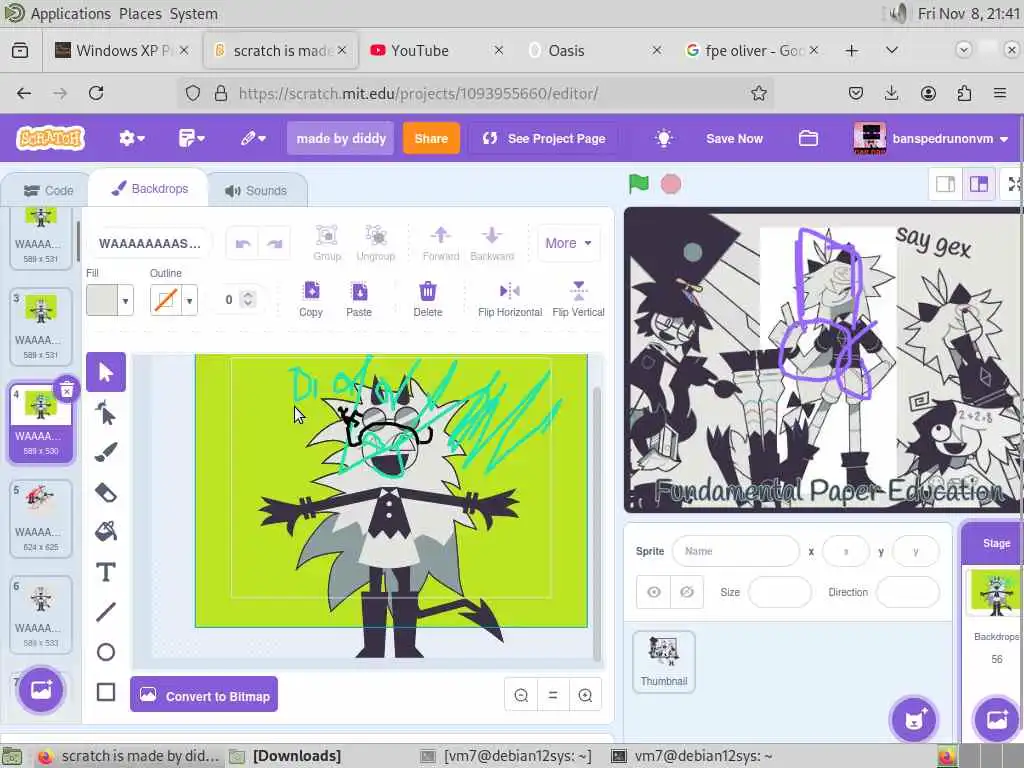Screen dimensions: 1024x768
Task: Click the Undo arrow
Action: coord(243,244)
